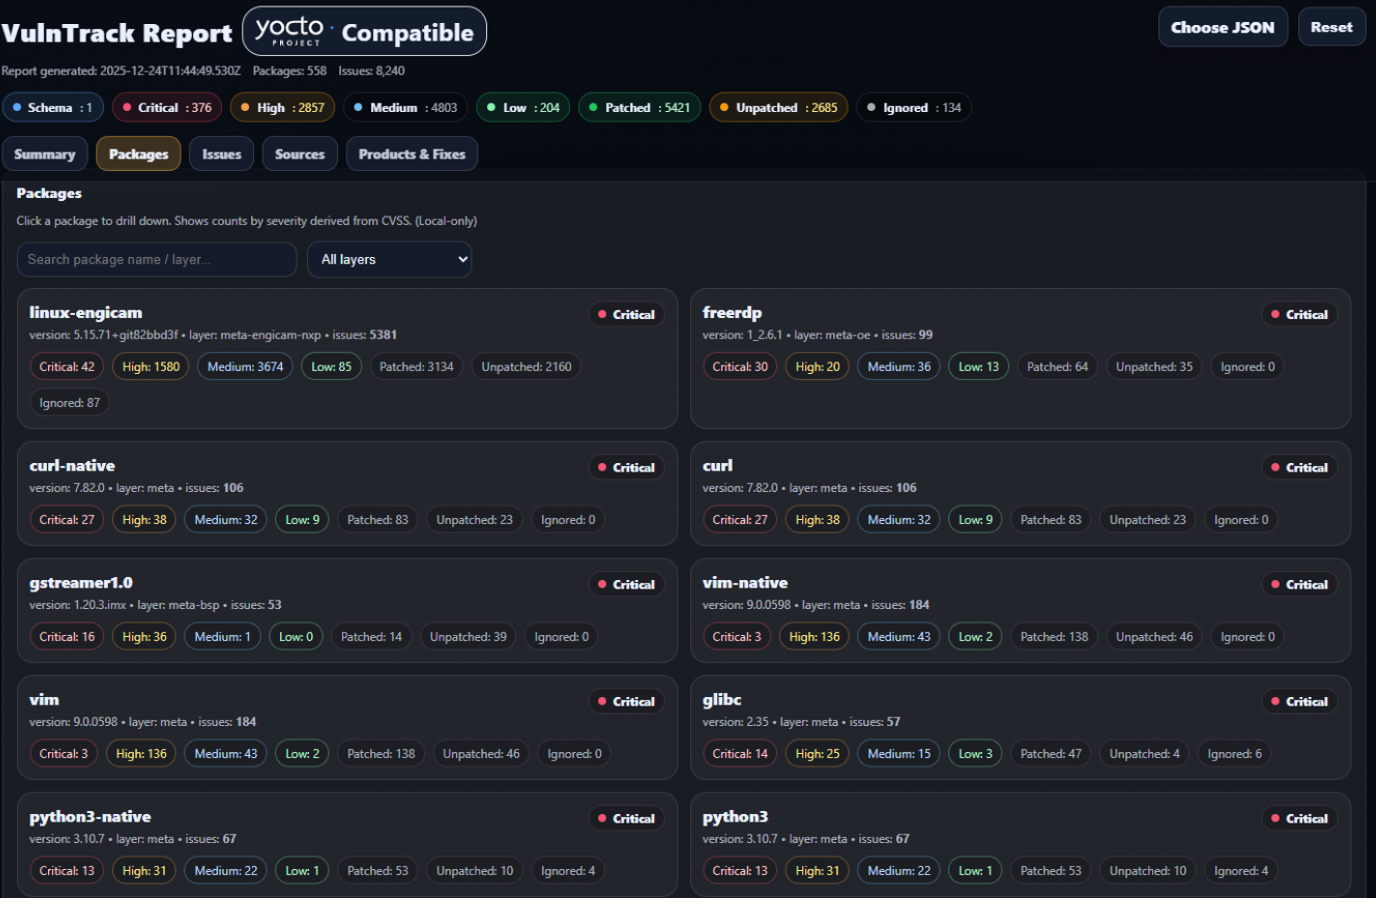The width and height of the screenshot is (1376, 898).
Task: Click the Critical badge on freerdp card
Action: [x=1299, y=314]
